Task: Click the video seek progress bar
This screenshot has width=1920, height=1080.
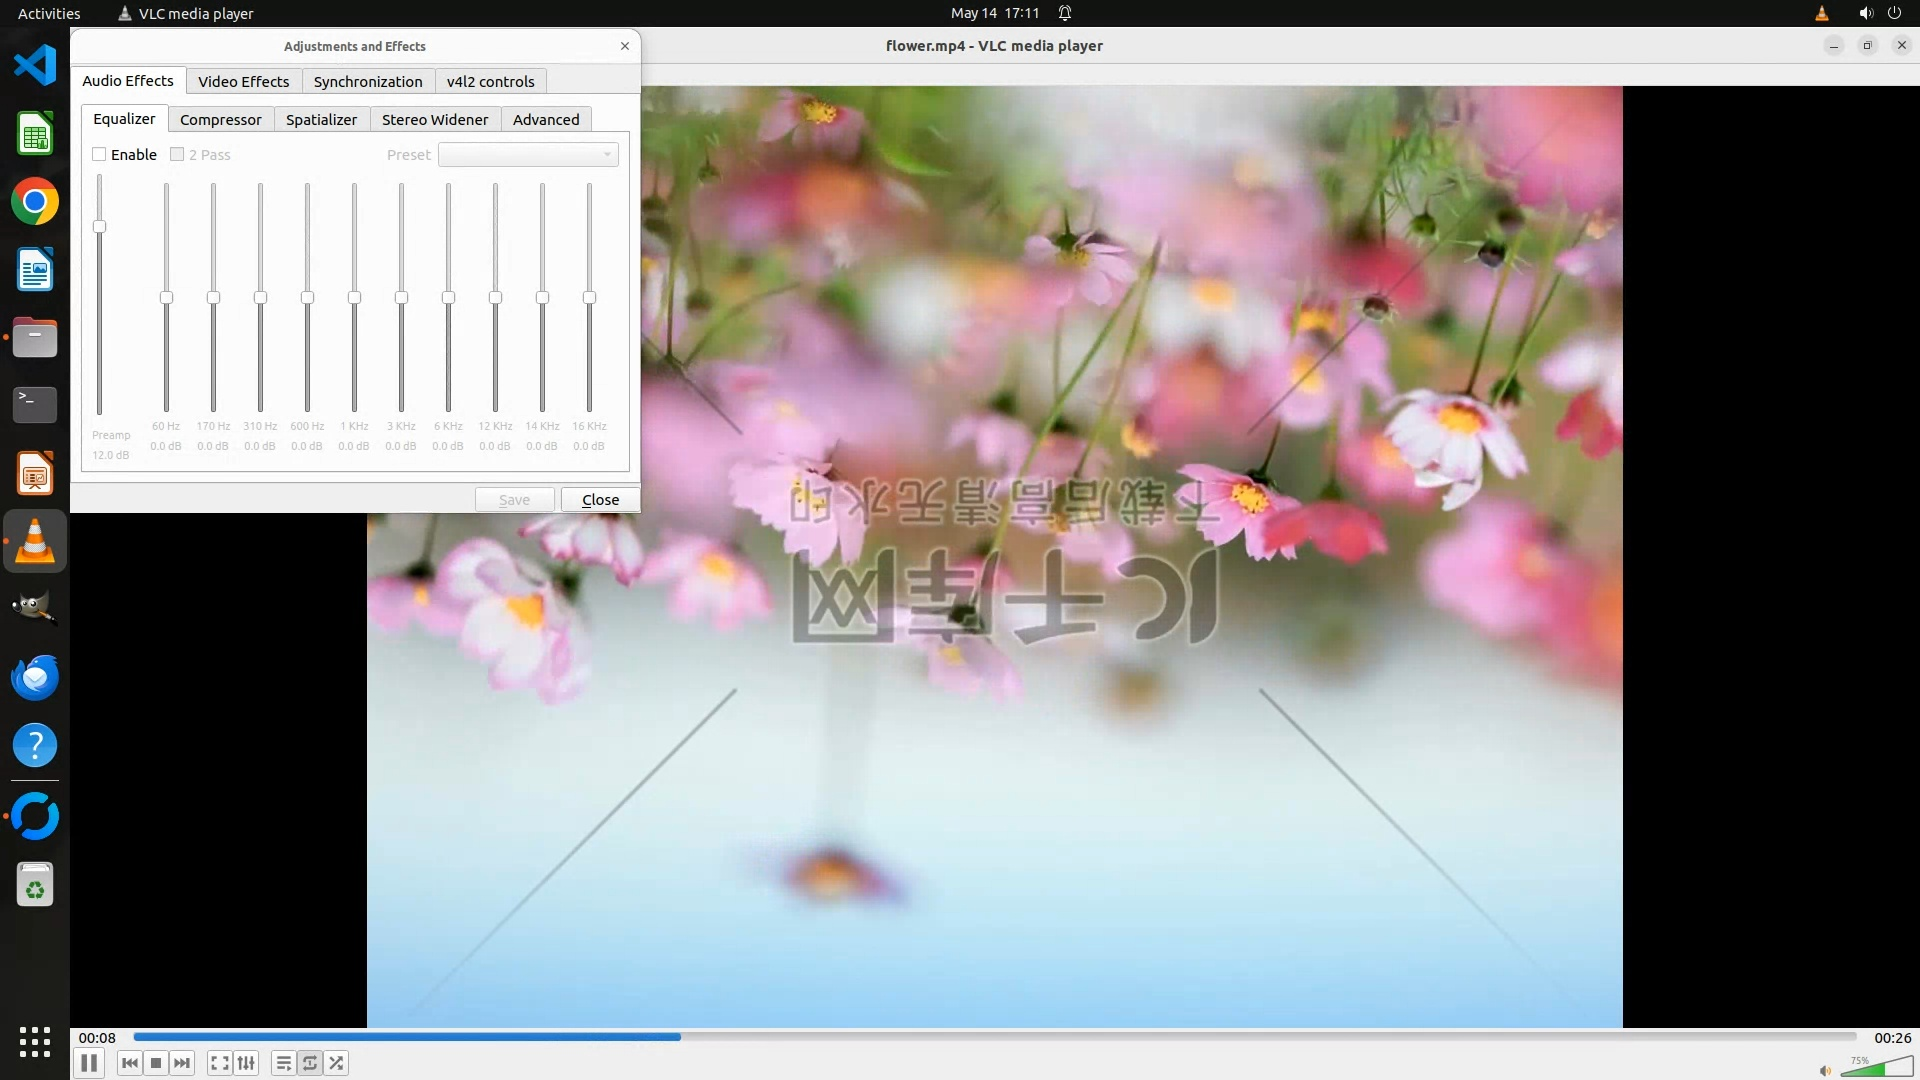Action: click(x=994, y=1037)
